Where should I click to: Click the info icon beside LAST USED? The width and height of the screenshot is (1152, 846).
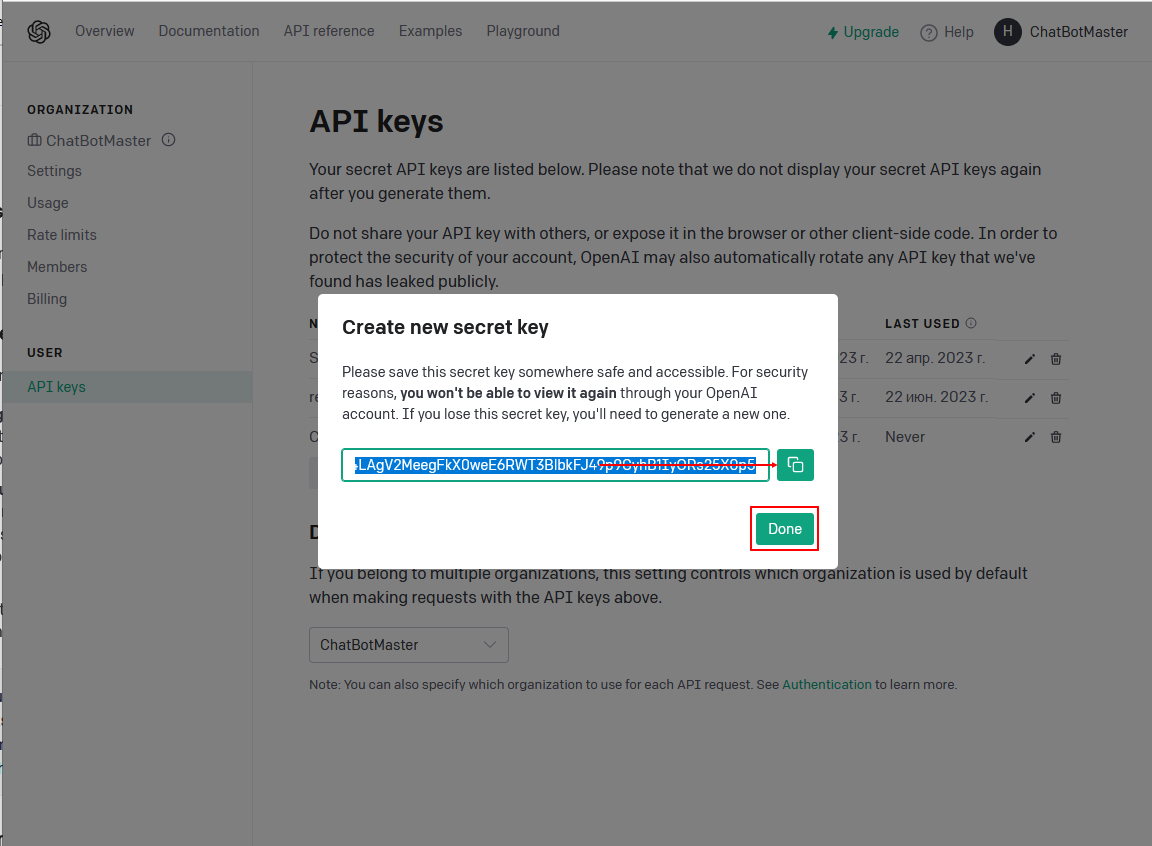point(971,324)
